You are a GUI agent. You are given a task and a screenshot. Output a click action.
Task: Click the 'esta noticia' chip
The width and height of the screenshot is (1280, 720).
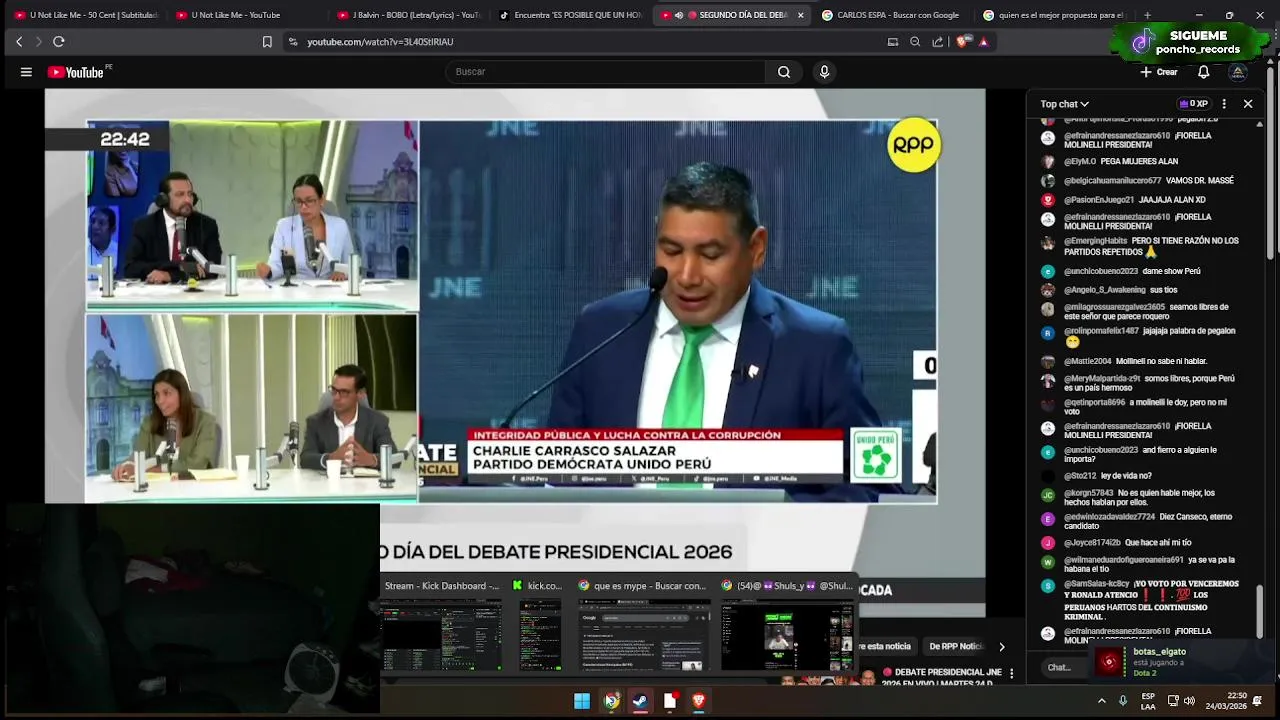(x=884, y=646)
